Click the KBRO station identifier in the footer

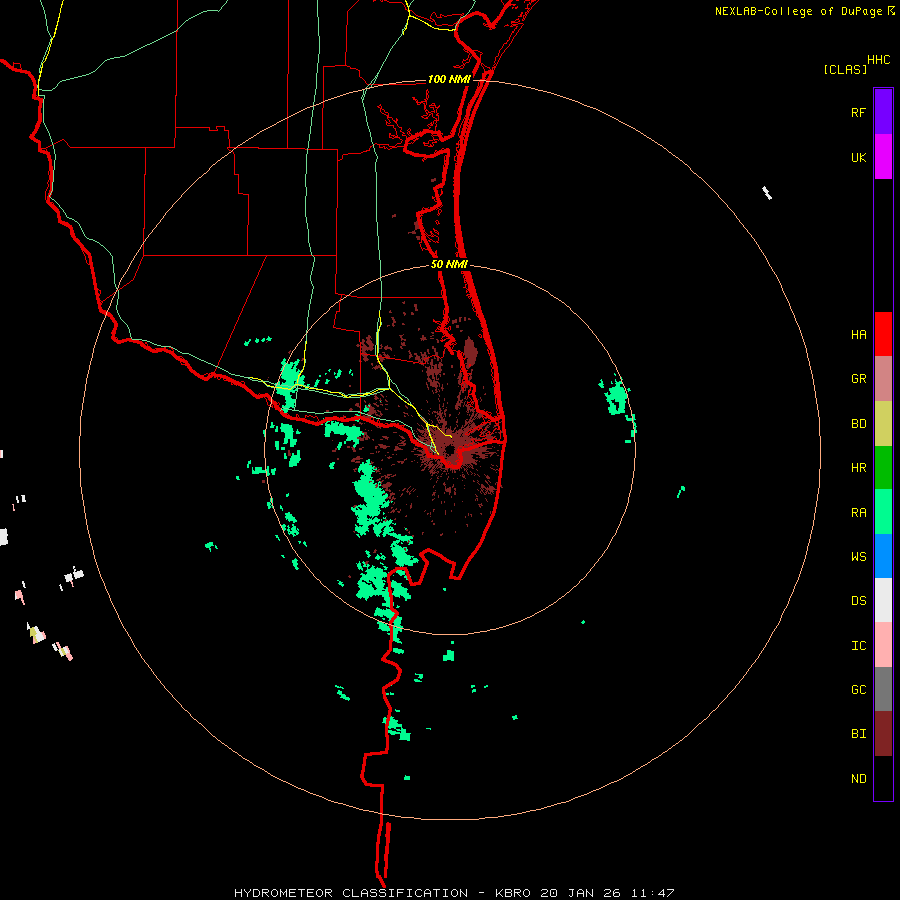pyautogui.click(x=514, y=893)
